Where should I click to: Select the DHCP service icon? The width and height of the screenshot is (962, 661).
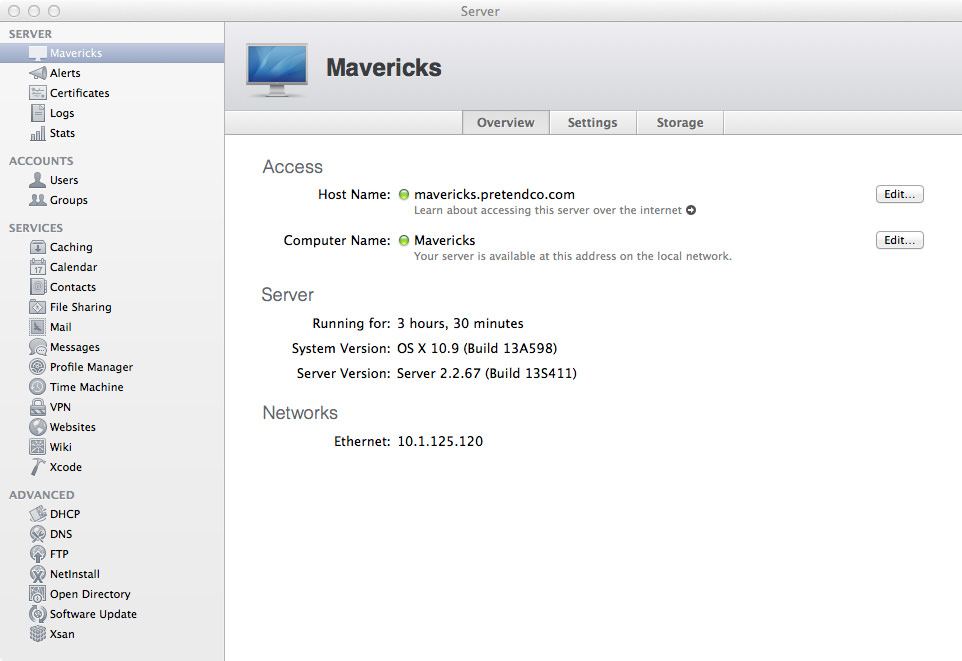pyautogui.click(x=37, y=514)
